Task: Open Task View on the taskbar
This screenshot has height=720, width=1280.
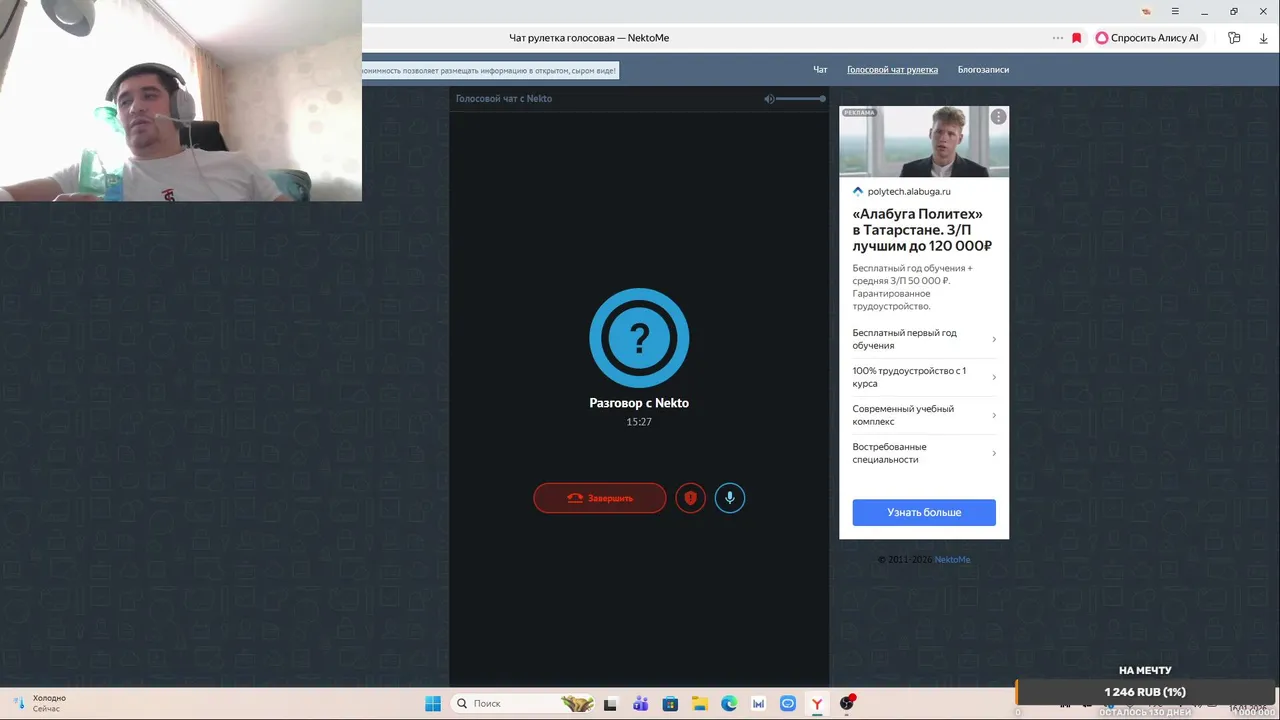Action: [x=611, y=704]
